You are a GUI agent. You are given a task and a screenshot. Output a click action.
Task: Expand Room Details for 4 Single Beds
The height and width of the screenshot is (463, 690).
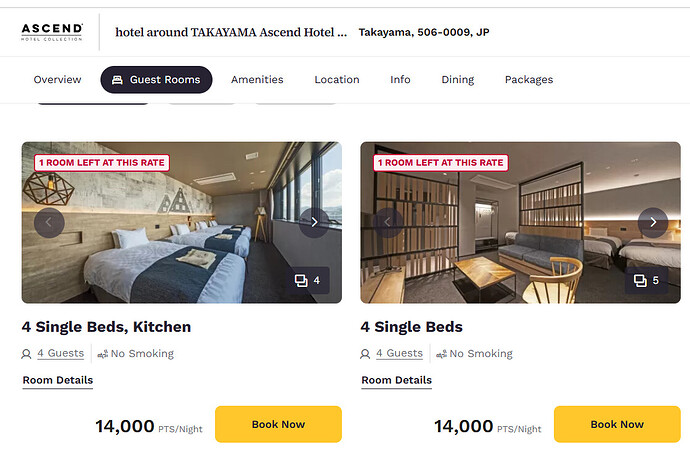pyautogui.click(x=396, y=380)
